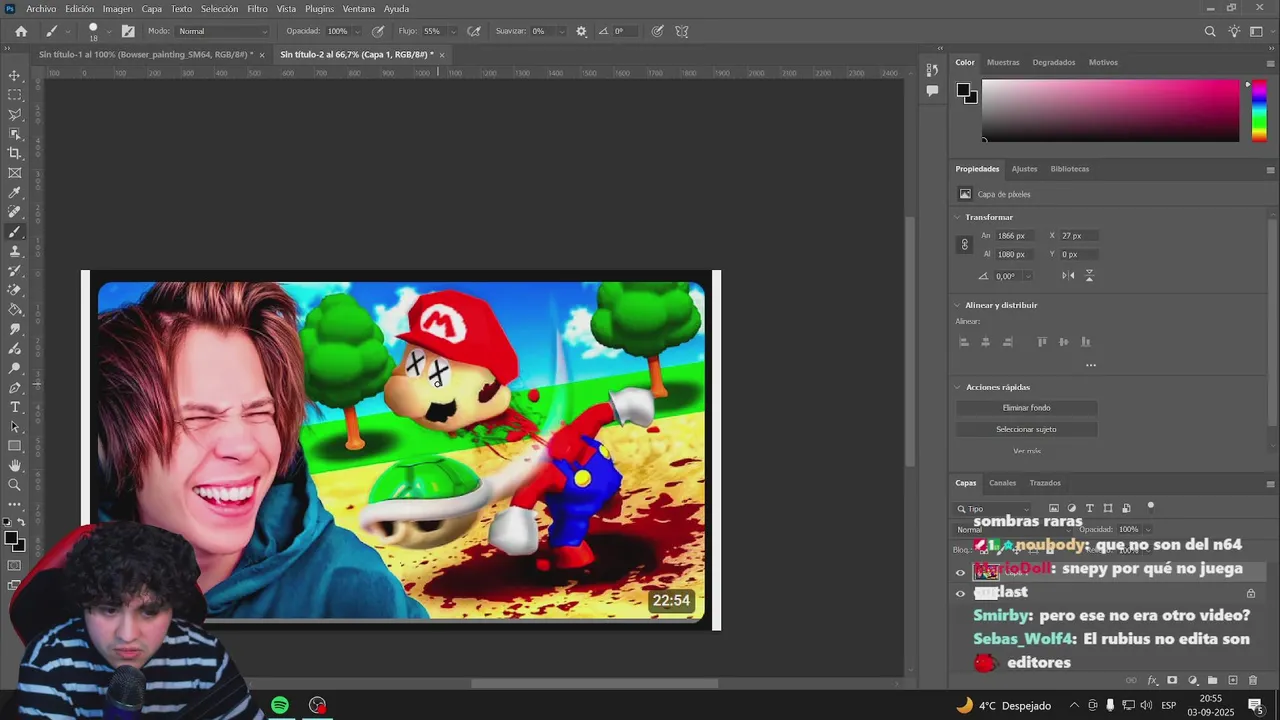This screenshot has height=720, width=1280.
Task: Toggle pressure for opacity button
Action: 378,31
